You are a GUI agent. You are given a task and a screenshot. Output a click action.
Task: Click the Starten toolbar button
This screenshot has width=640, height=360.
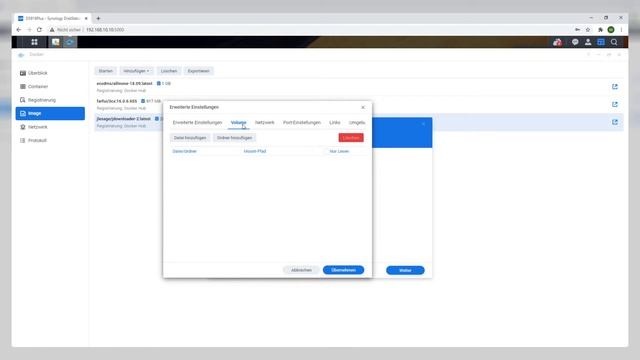coord(105,71)
